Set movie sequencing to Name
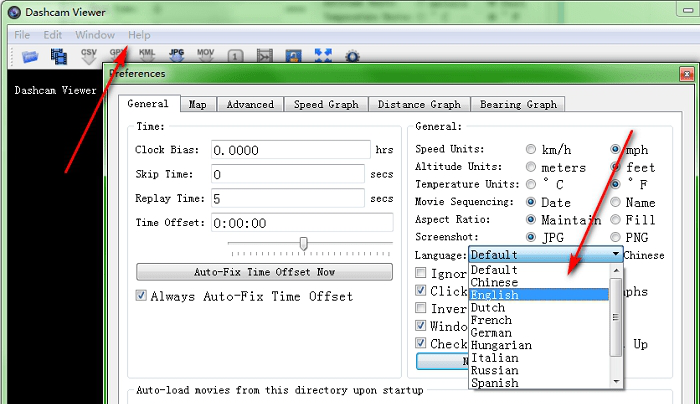The width and height of the screenshot is (700, 420). (x=615, y=202)
